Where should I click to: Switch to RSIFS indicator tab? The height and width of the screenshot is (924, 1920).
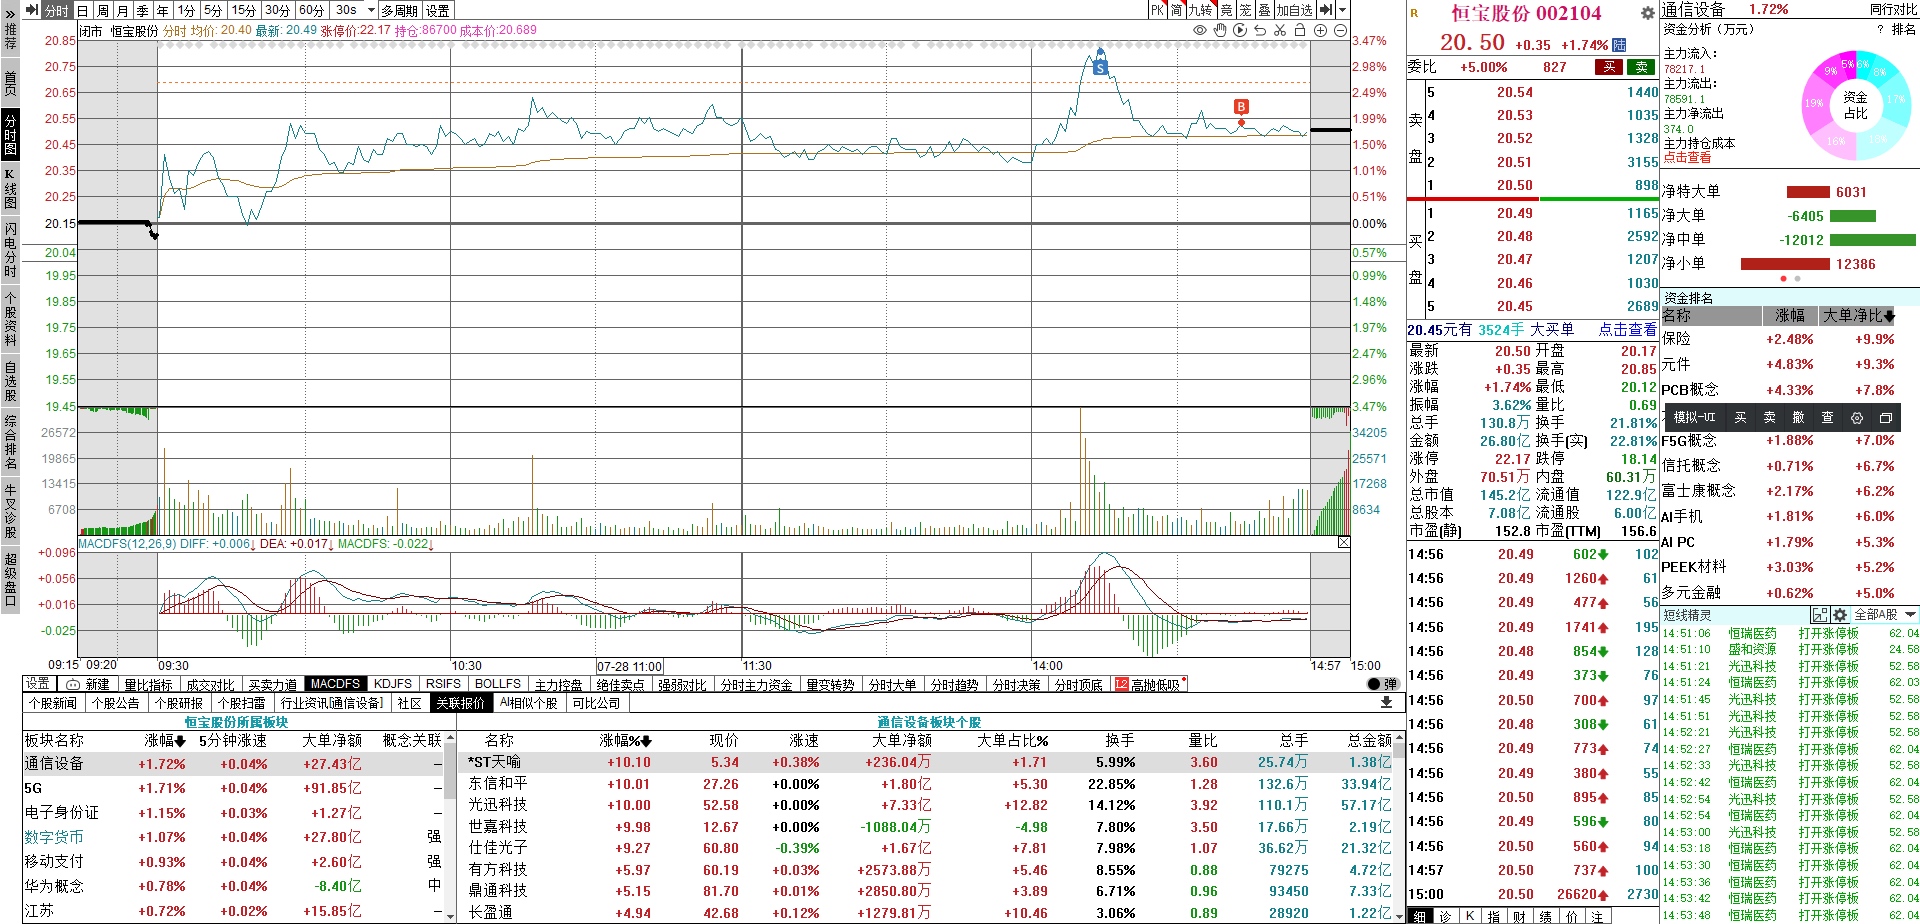[443, 684]
